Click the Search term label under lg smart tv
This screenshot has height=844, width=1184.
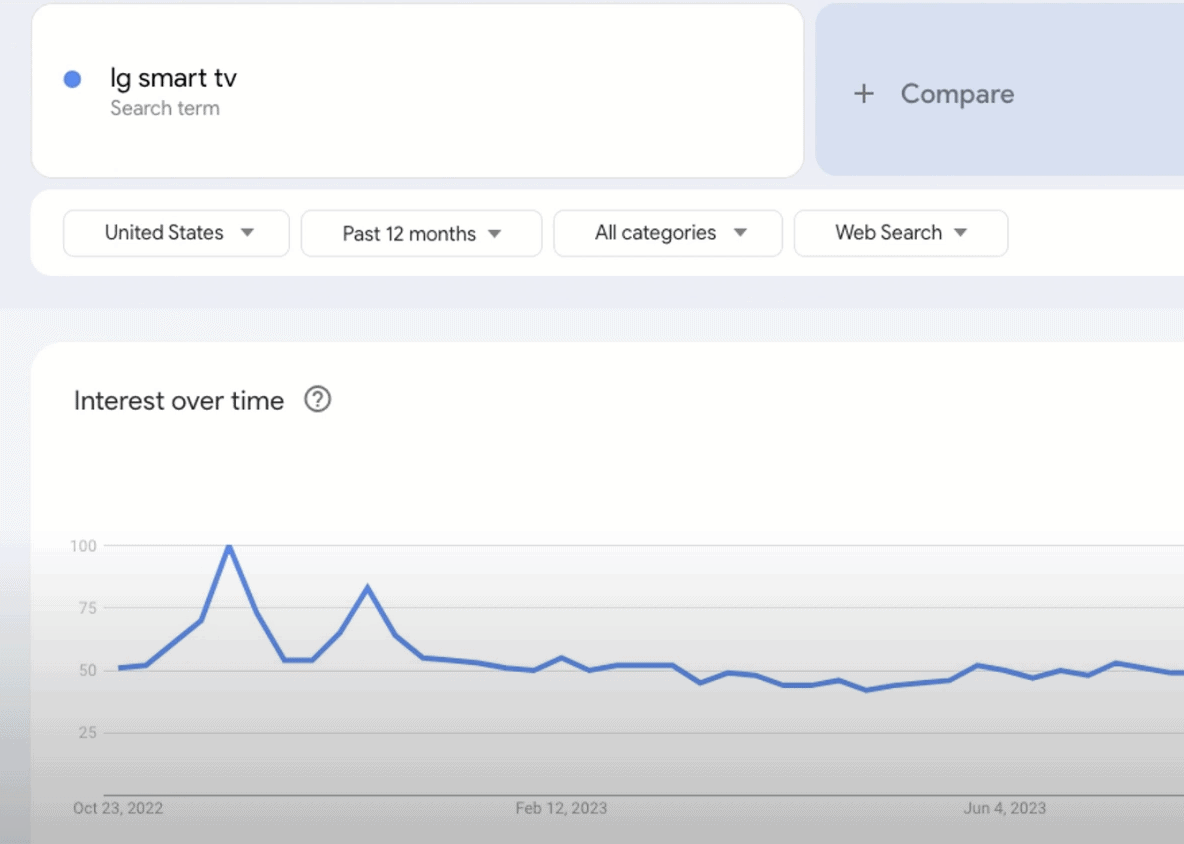pyautogui.click(x=165, y=109)
